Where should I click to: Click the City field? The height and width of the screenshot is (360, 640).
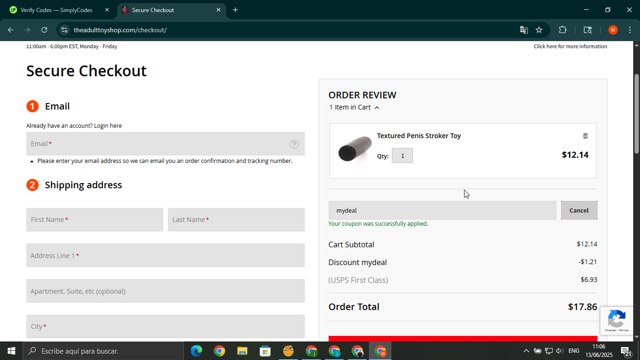(165, 326)
